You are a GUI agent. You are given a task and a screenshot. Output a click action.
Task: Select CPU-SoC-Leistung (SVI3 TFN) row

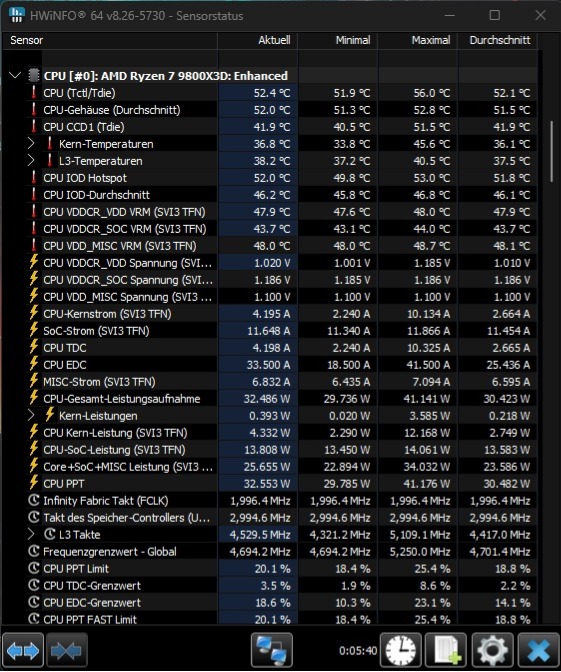pyautogui.click(x=281, y=449)
